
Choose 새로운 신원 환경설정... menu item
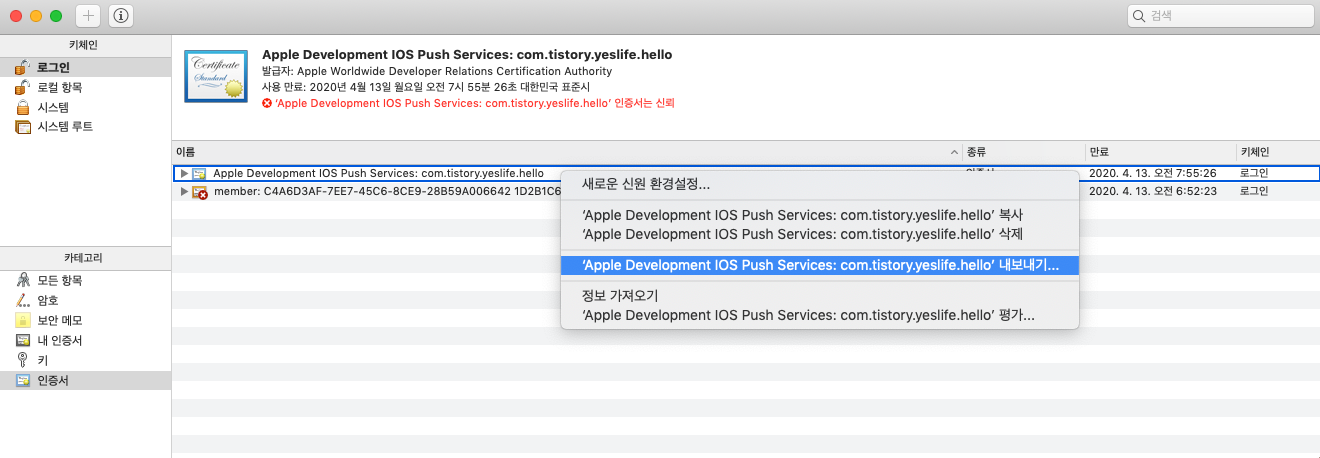820,184
